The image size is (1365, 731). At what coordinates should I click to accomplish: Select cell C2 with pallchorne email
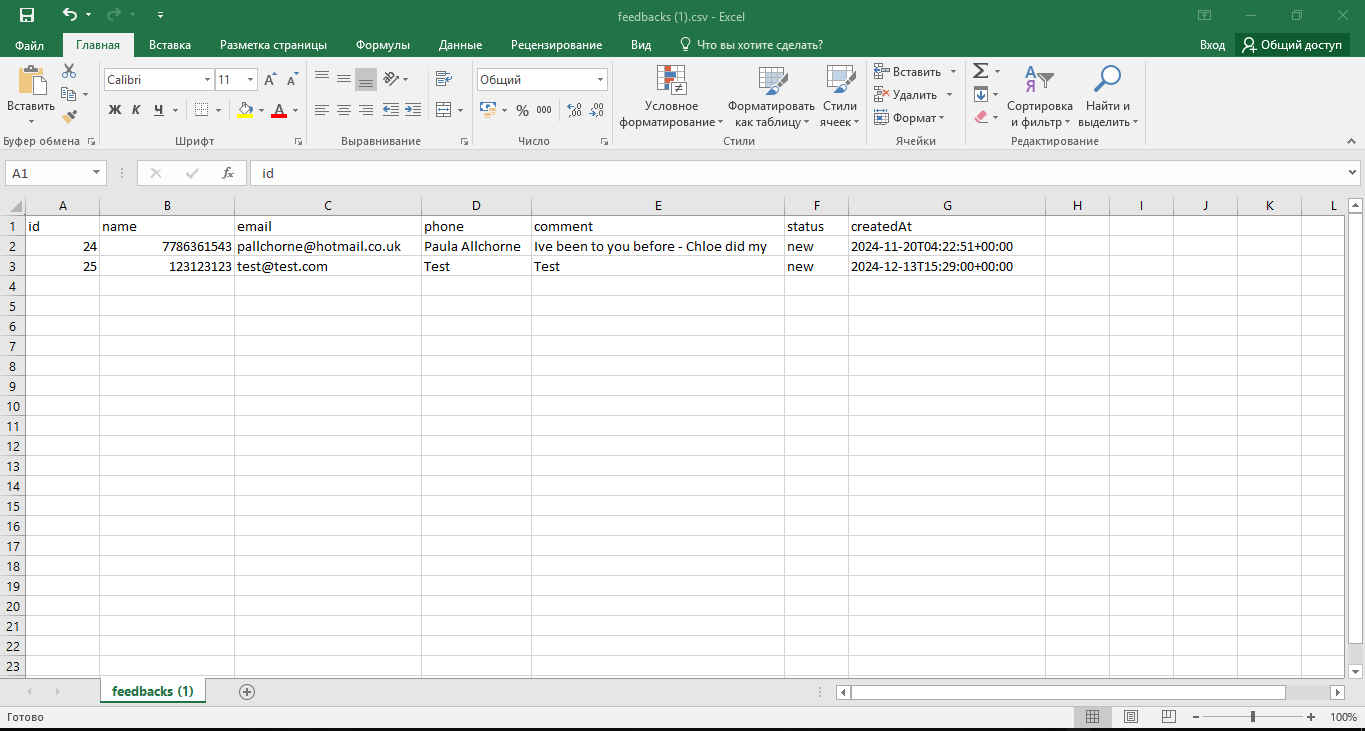(327, 246)
